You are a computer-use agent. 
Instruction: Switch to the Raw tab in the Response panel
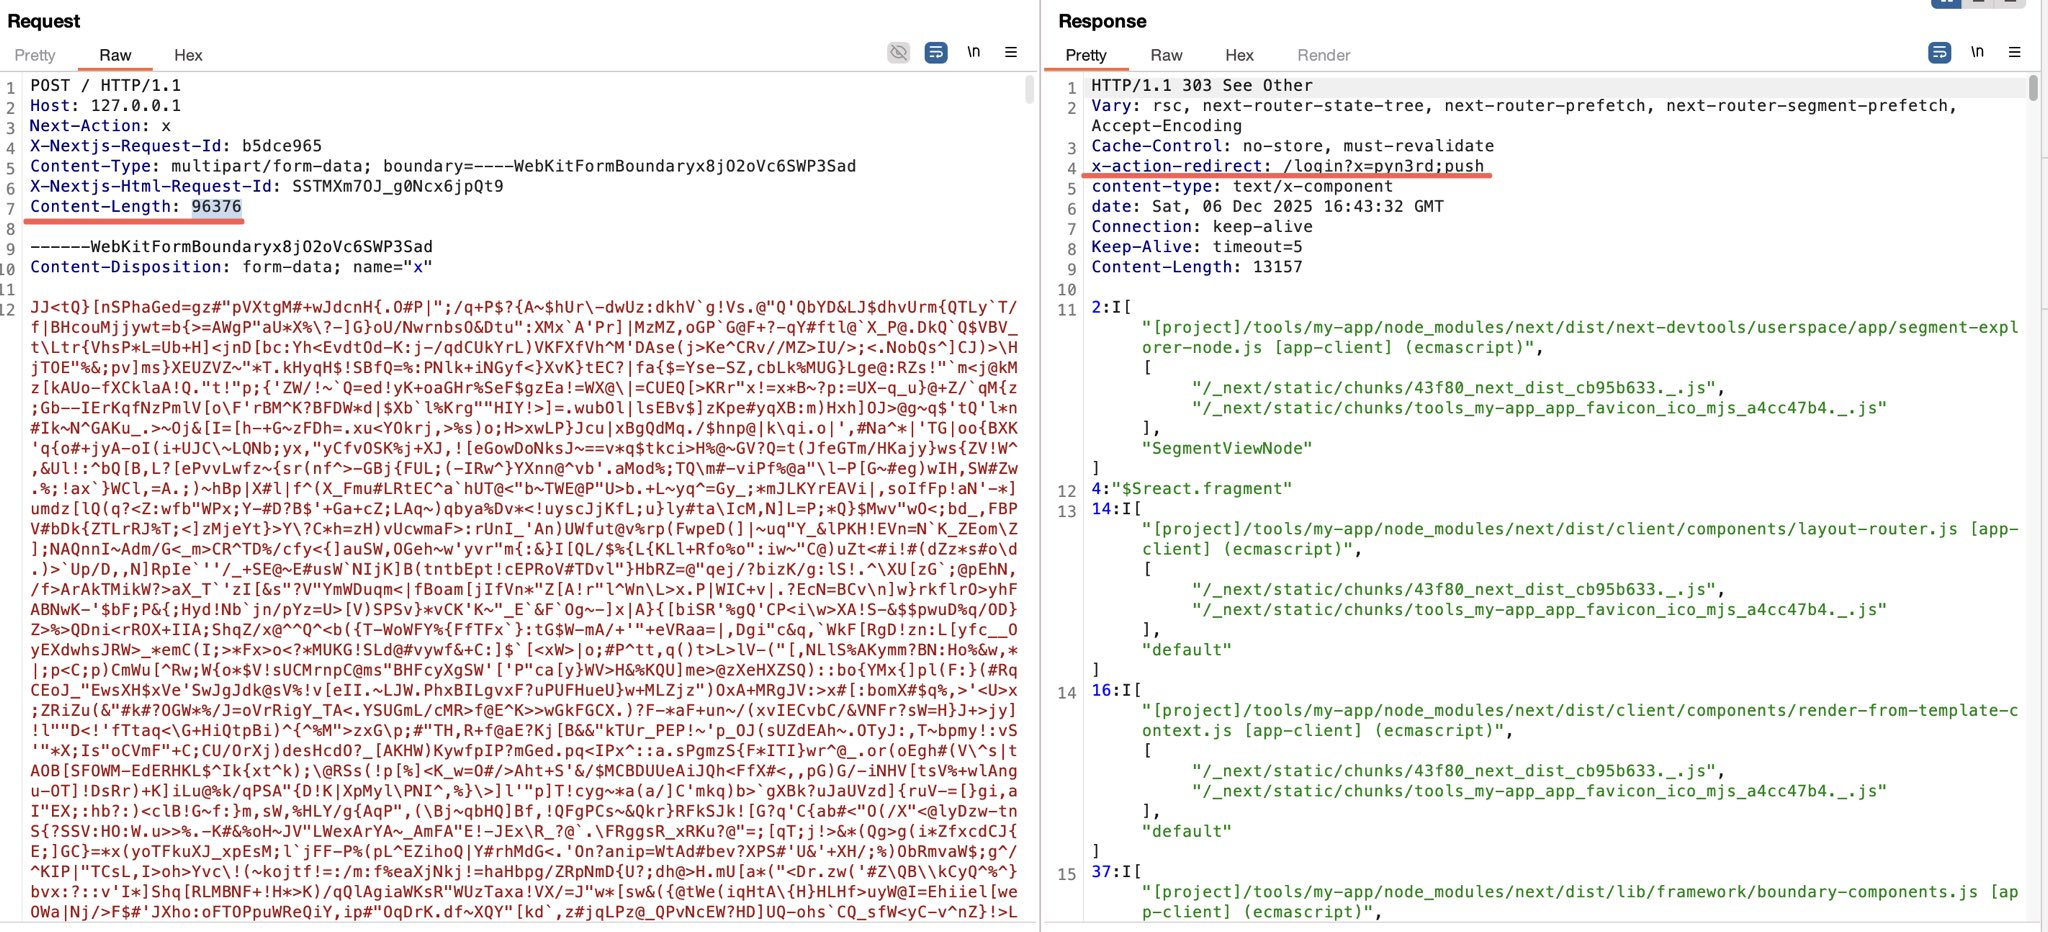tap(1166, 55)
